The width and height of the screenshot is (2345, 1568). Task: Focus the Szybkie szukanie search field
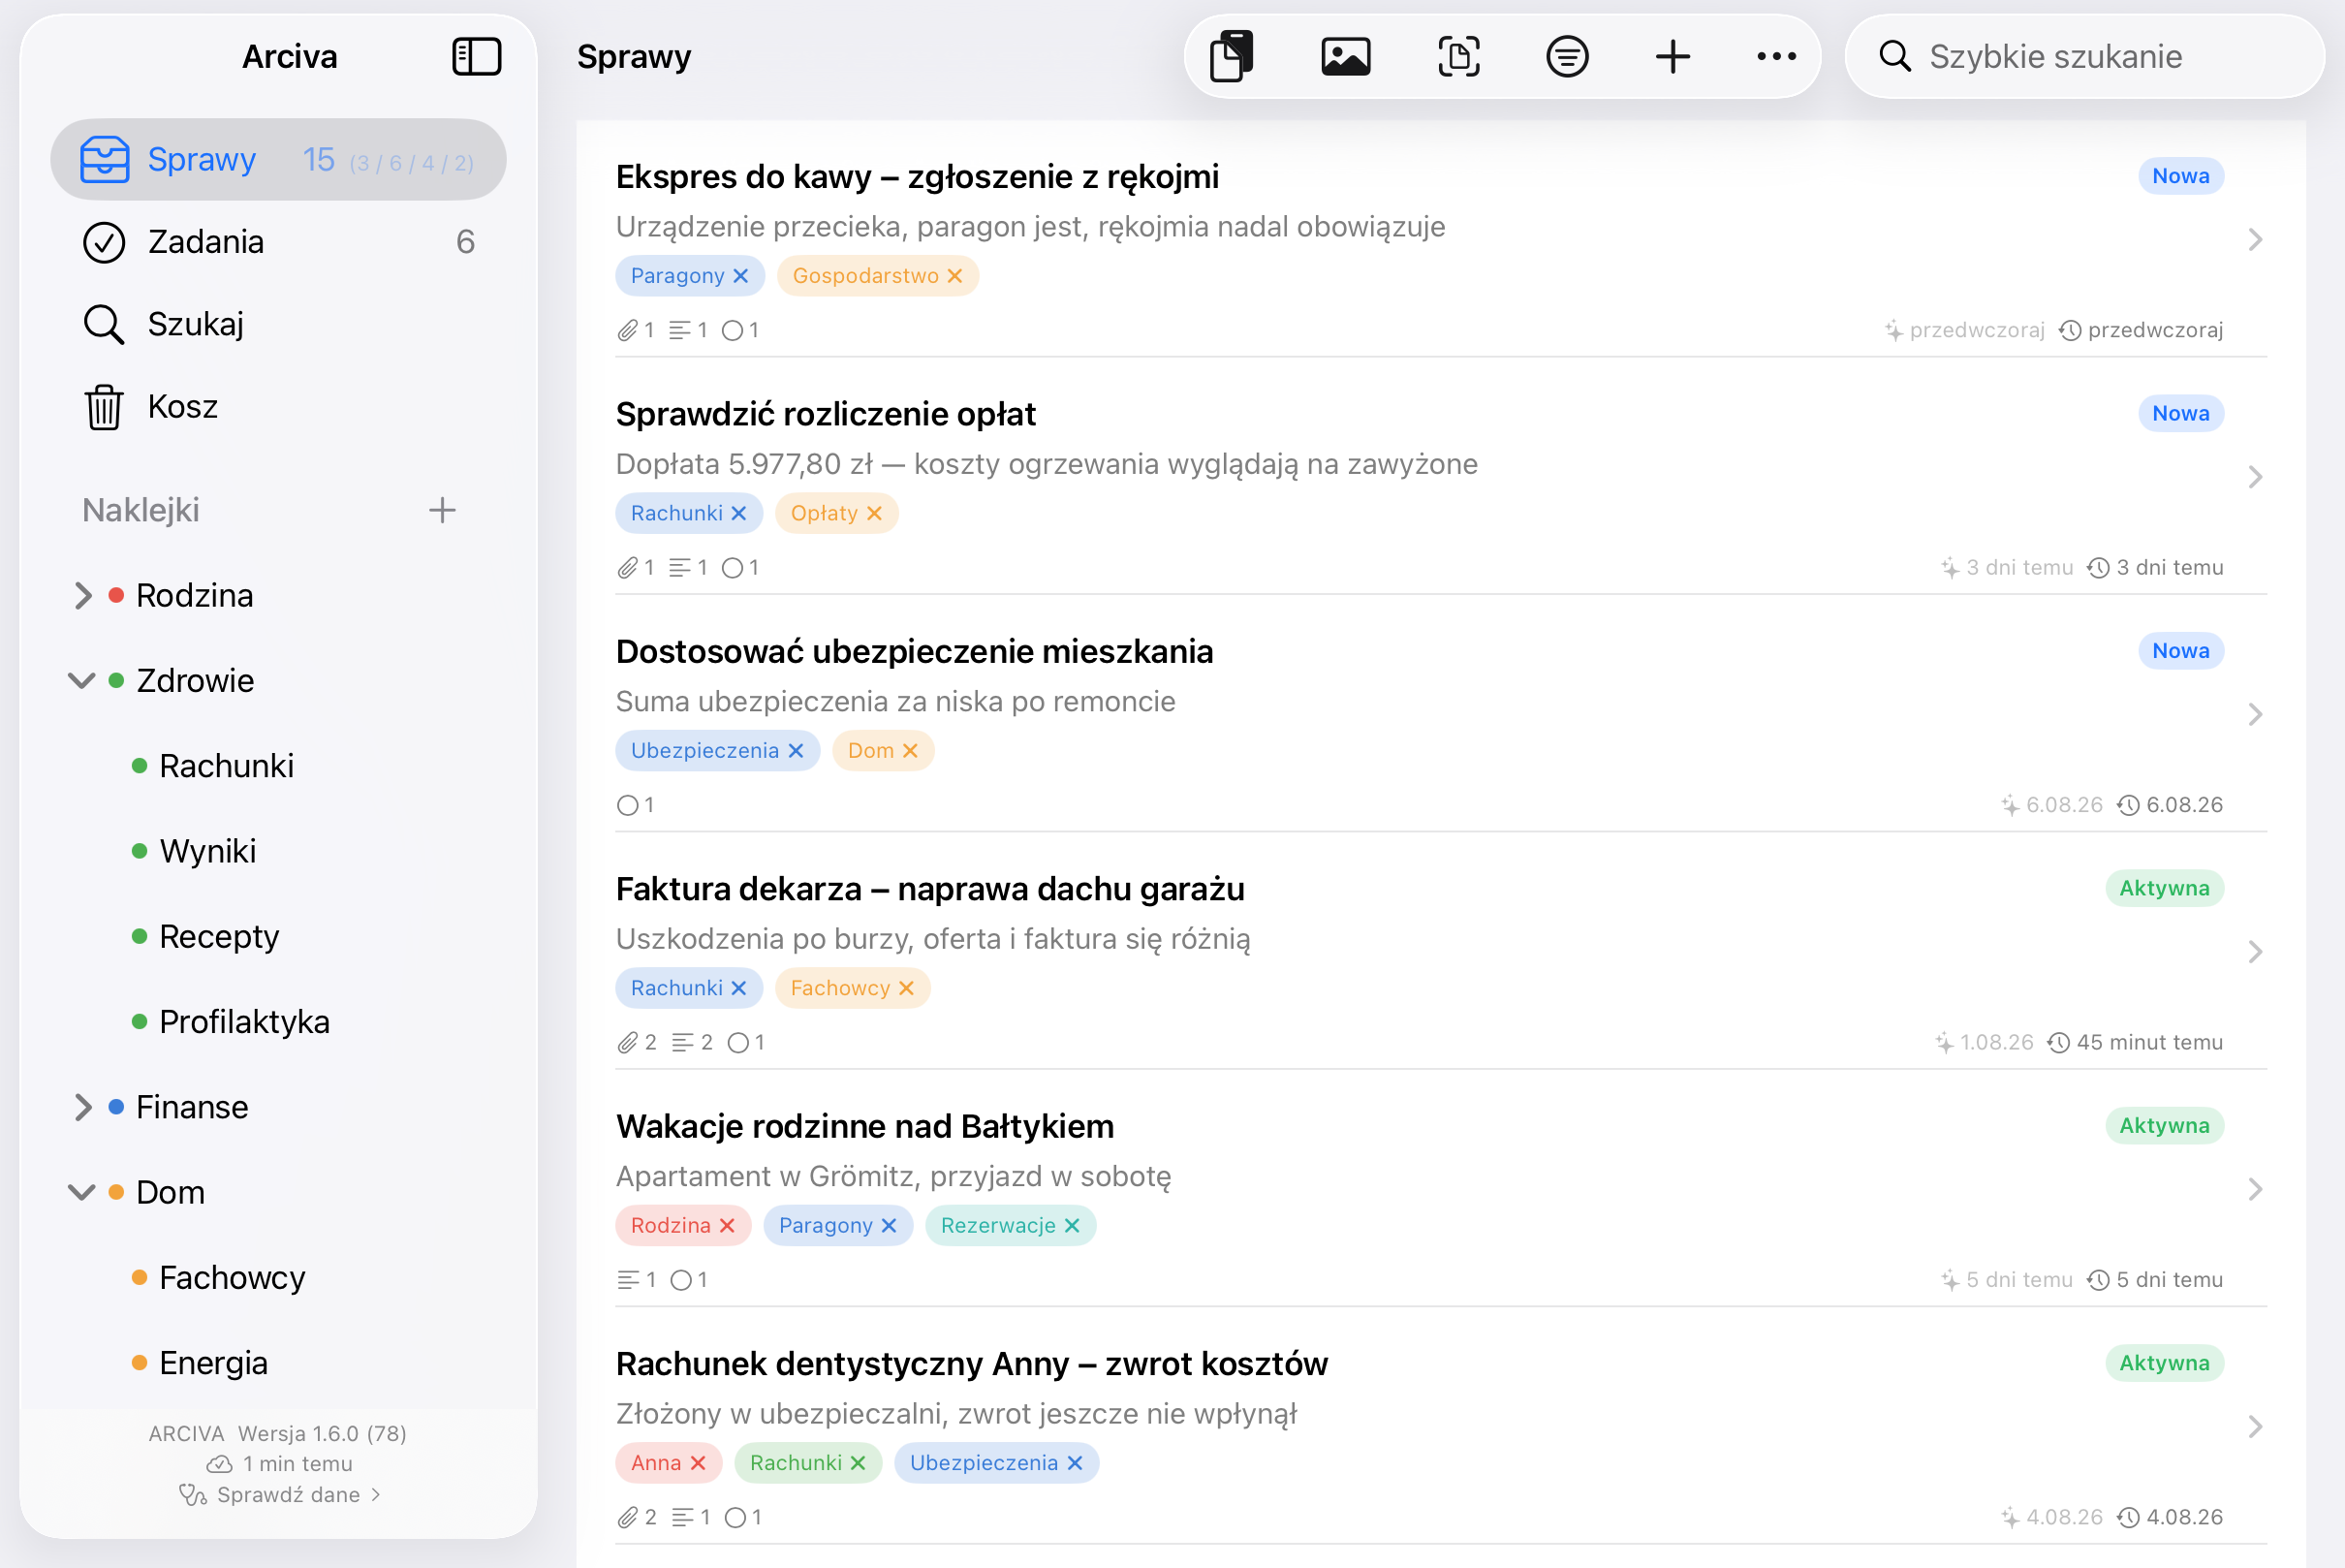[x=2084, y=57]
